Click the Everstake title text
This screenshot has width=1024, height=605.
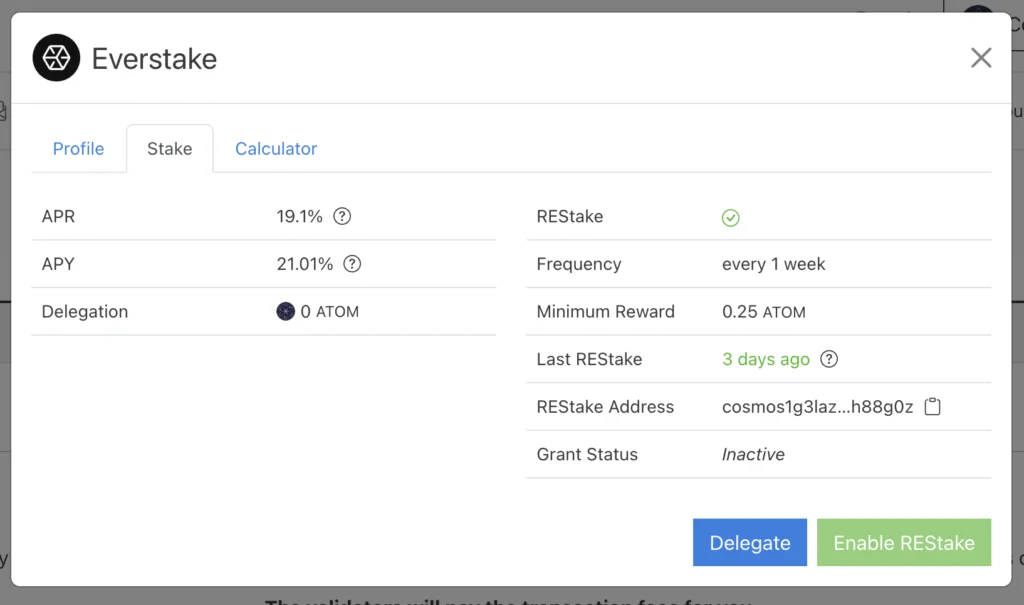pyautogui.click(x=154, y=59)
